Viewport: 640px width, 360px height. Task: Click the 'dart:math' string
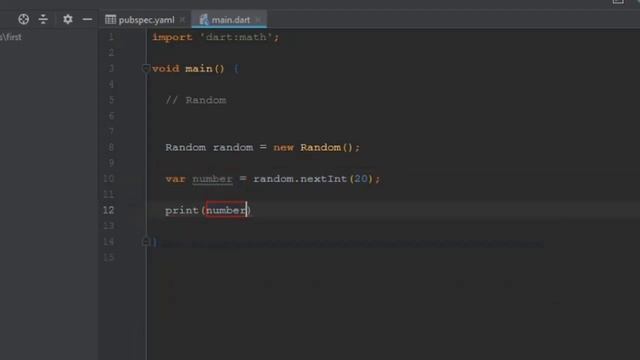[x=236, y=37]
